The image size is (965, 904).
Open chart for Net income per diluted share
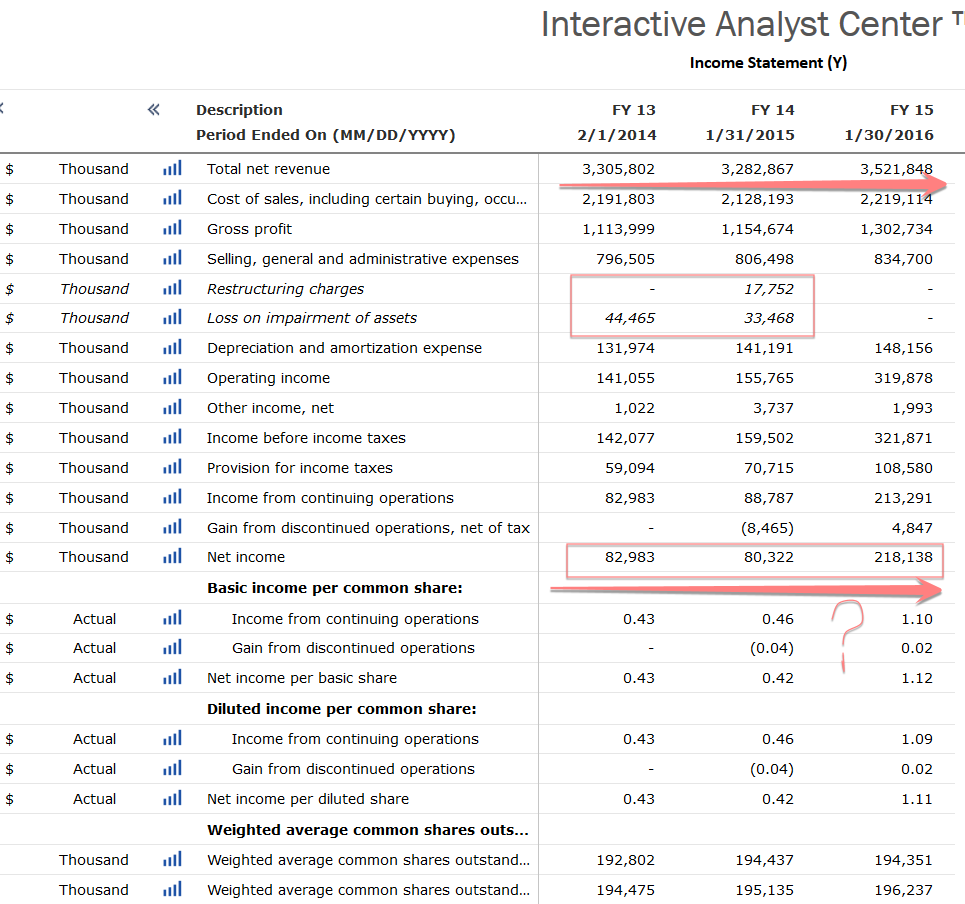(172, 799)
